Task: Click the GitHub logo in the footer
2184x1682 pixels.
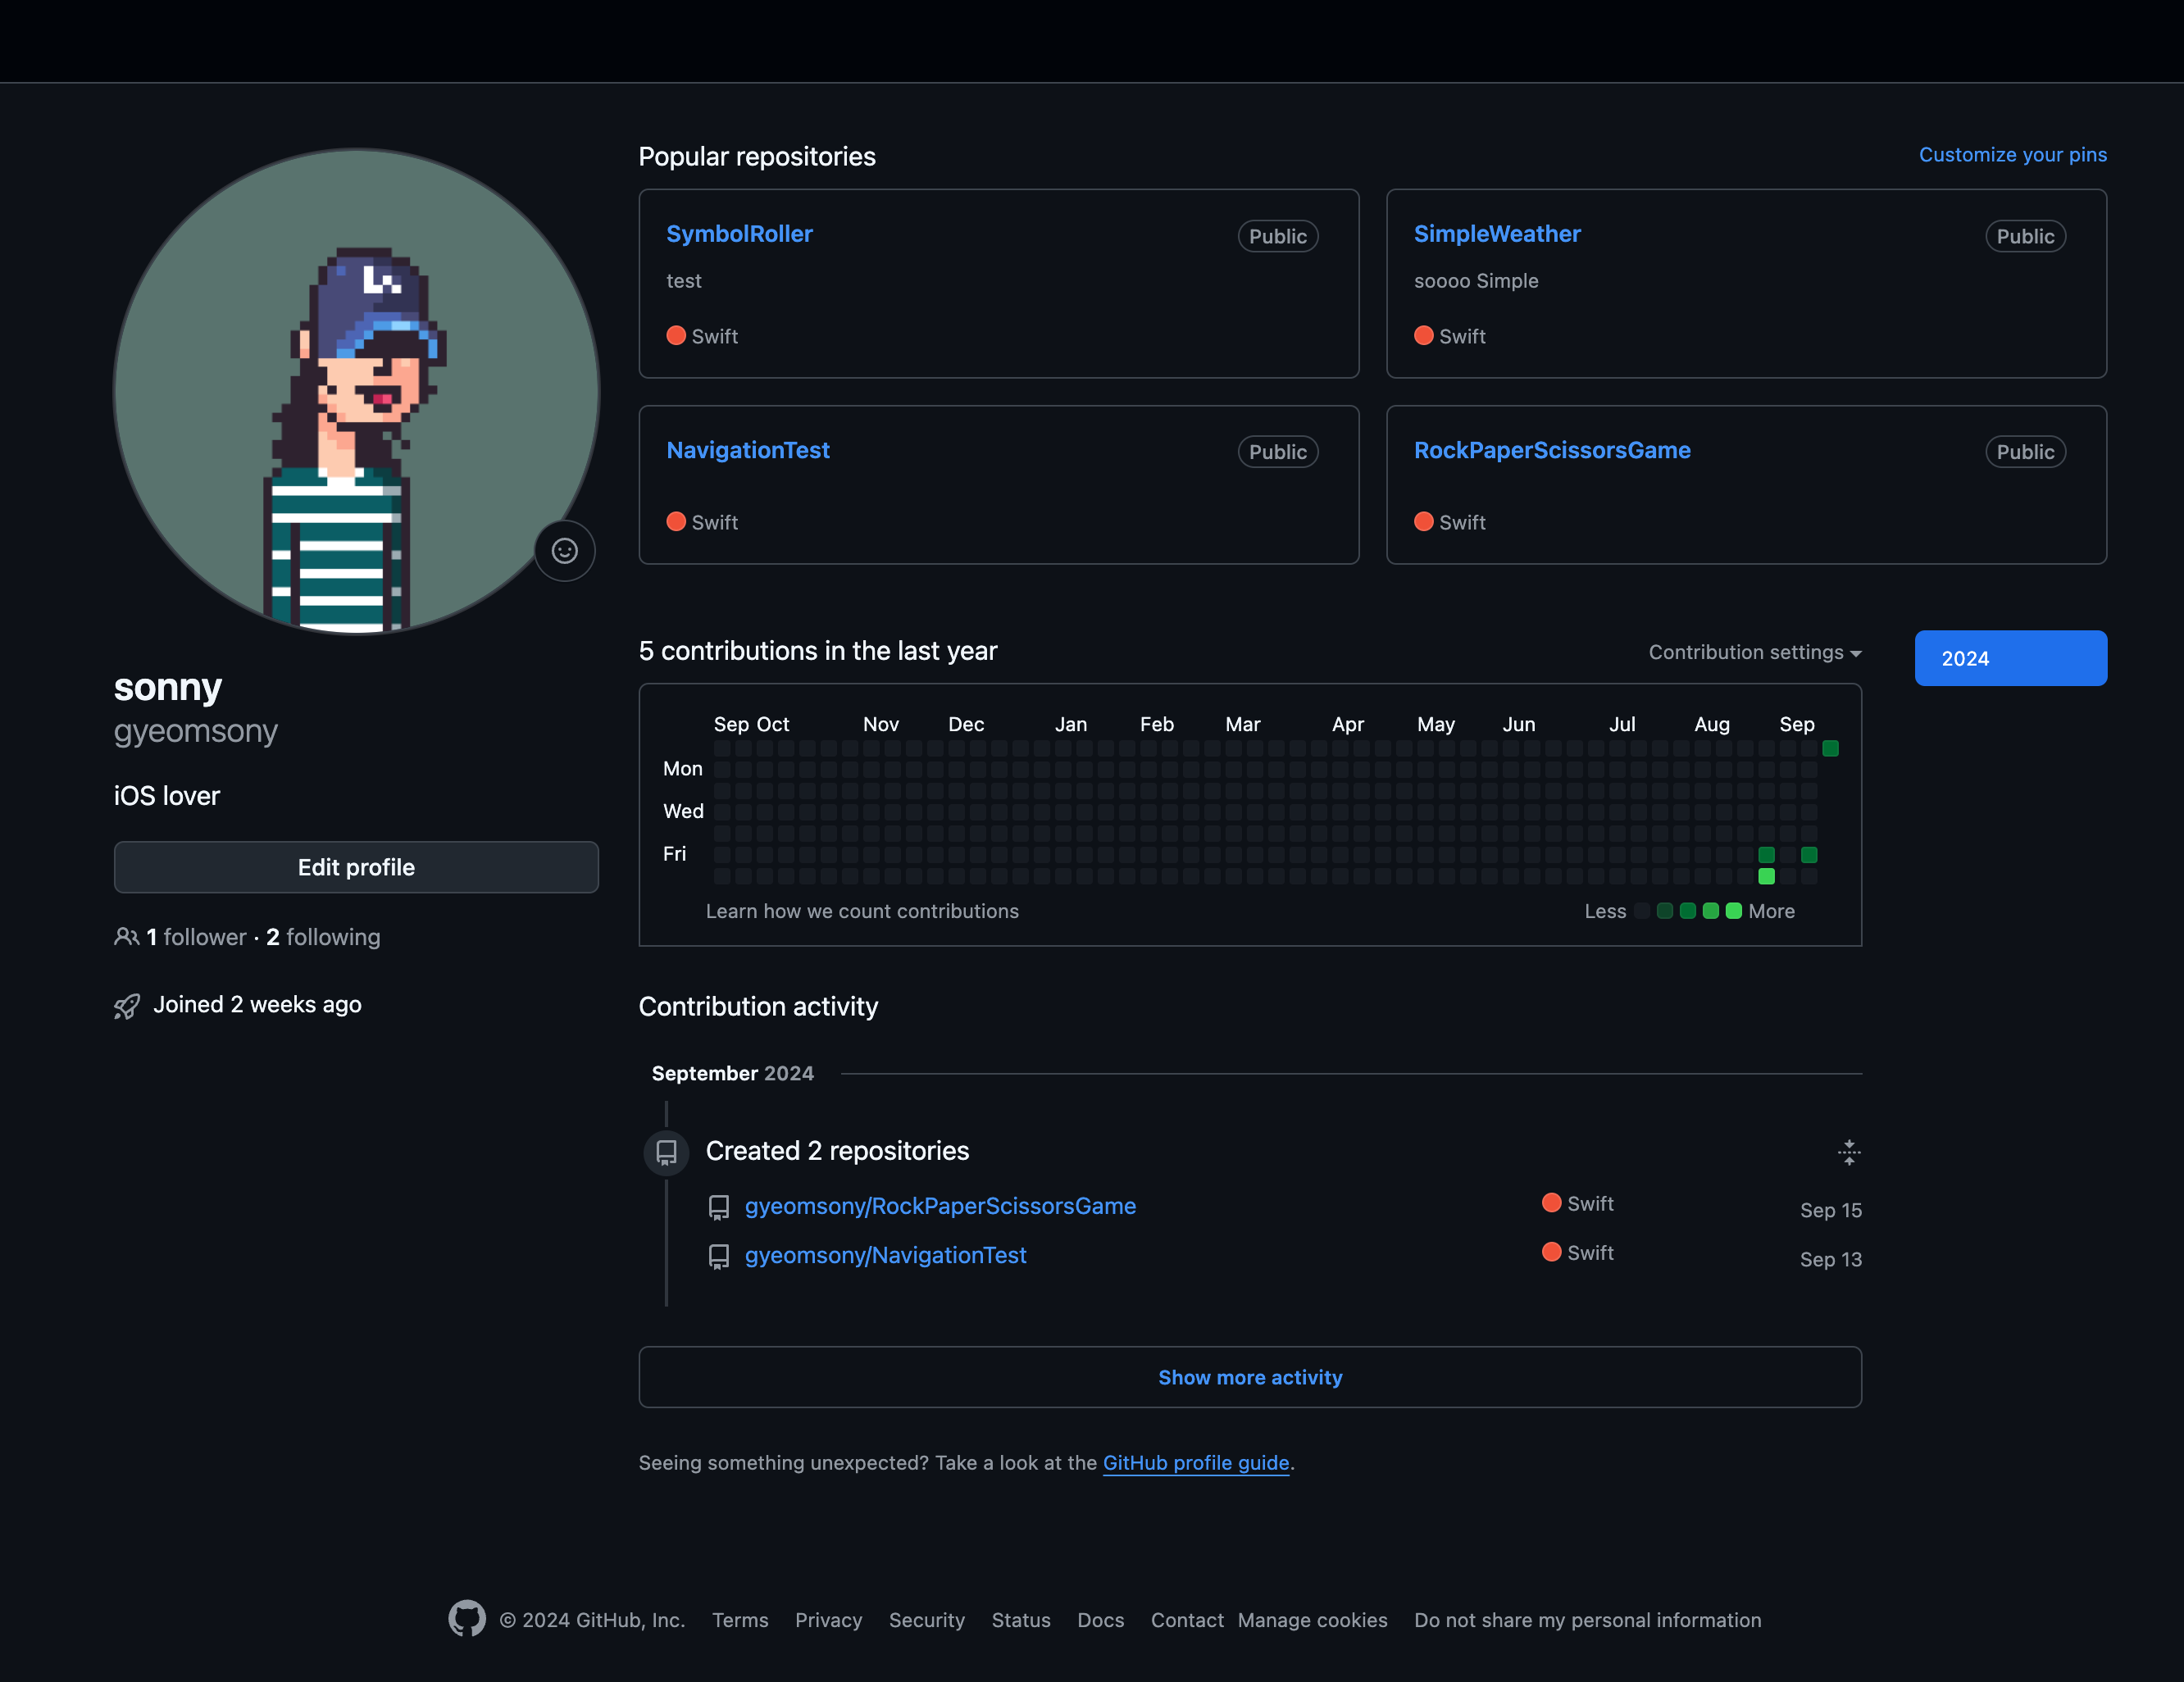Action: tap(466, 1619)
